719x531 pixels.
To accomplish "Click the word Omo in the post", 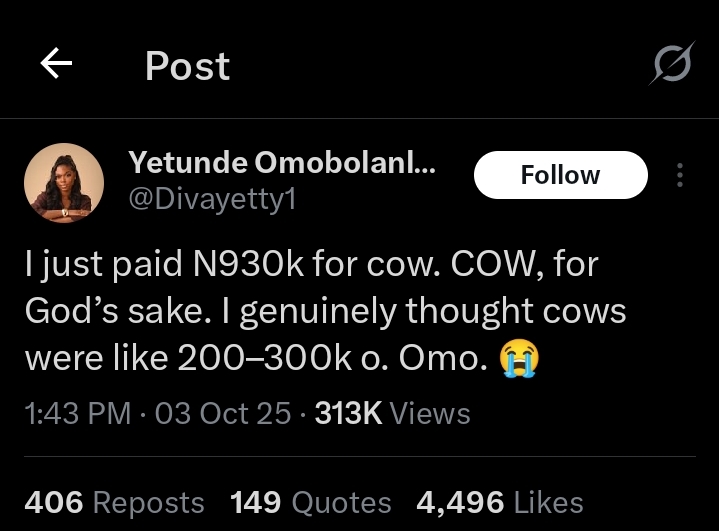I will [x=442, y=358].
